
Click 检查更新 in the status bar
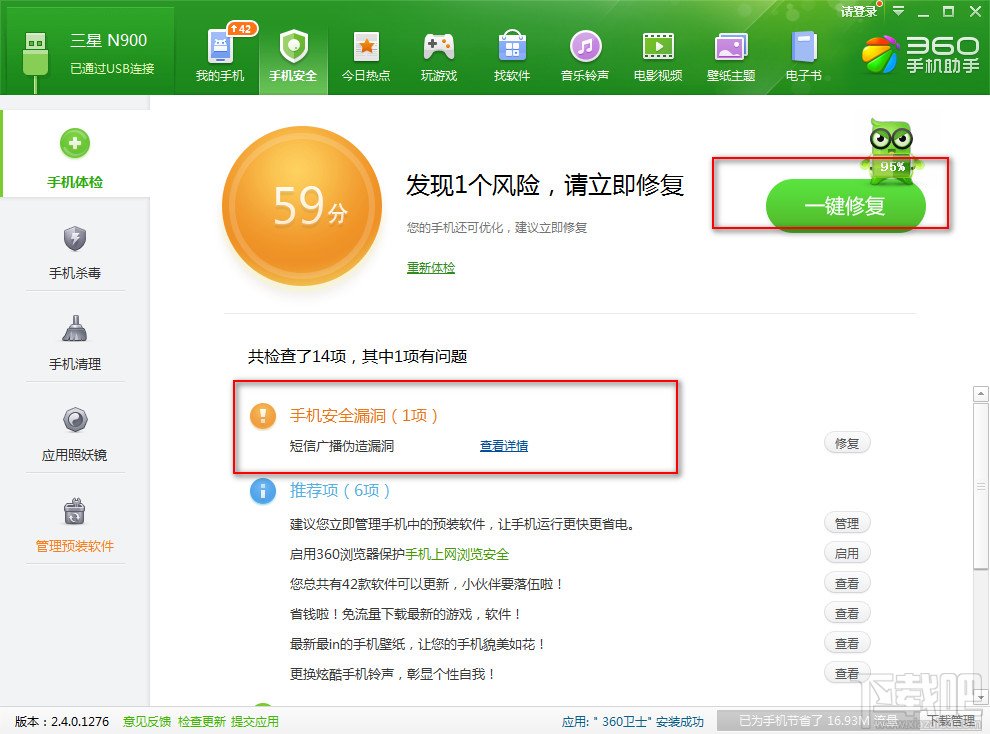tap(200, 720)
